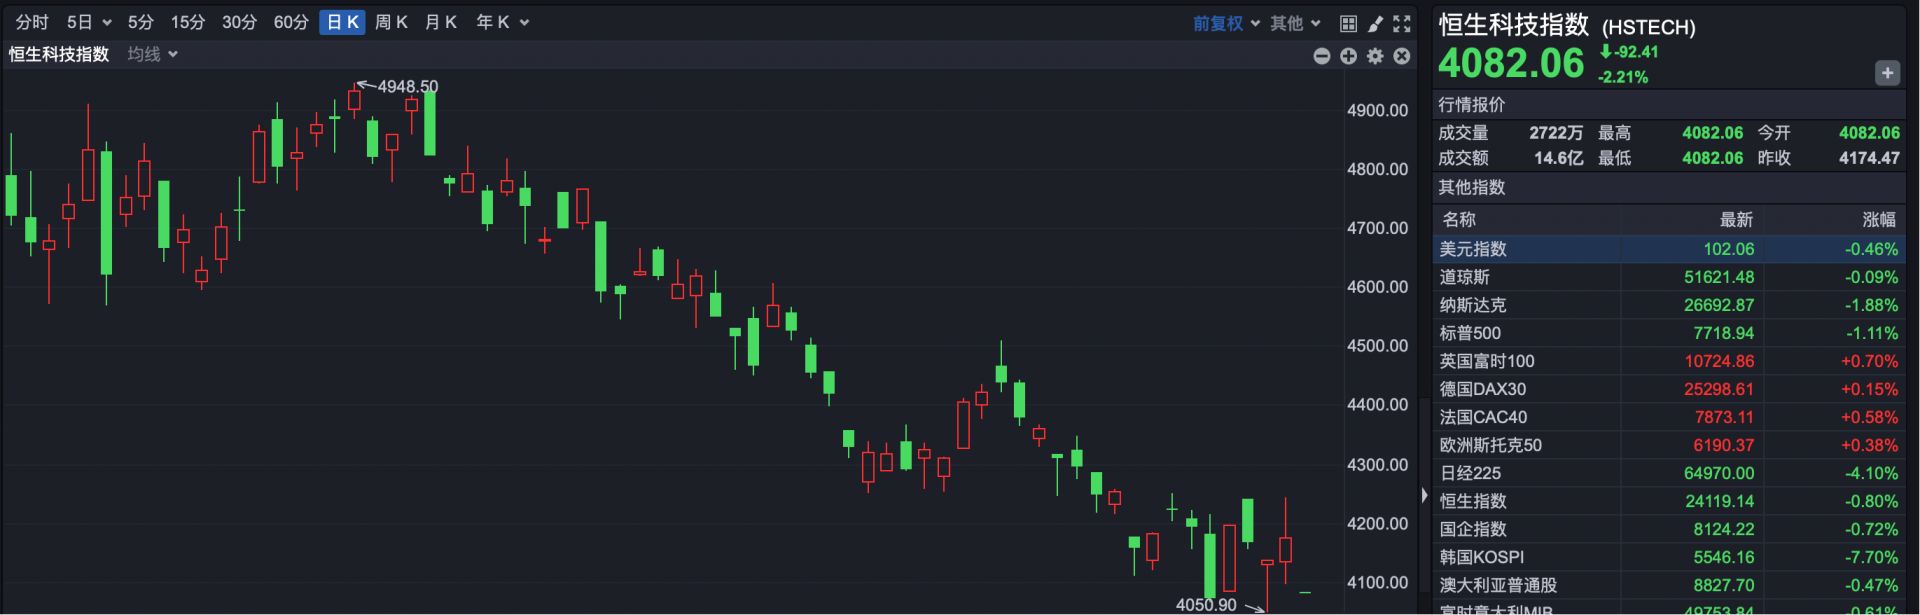Click the 4050.90 low price marker
The width and height of the screenshot is (1920, 615).
pos(1206,605)
